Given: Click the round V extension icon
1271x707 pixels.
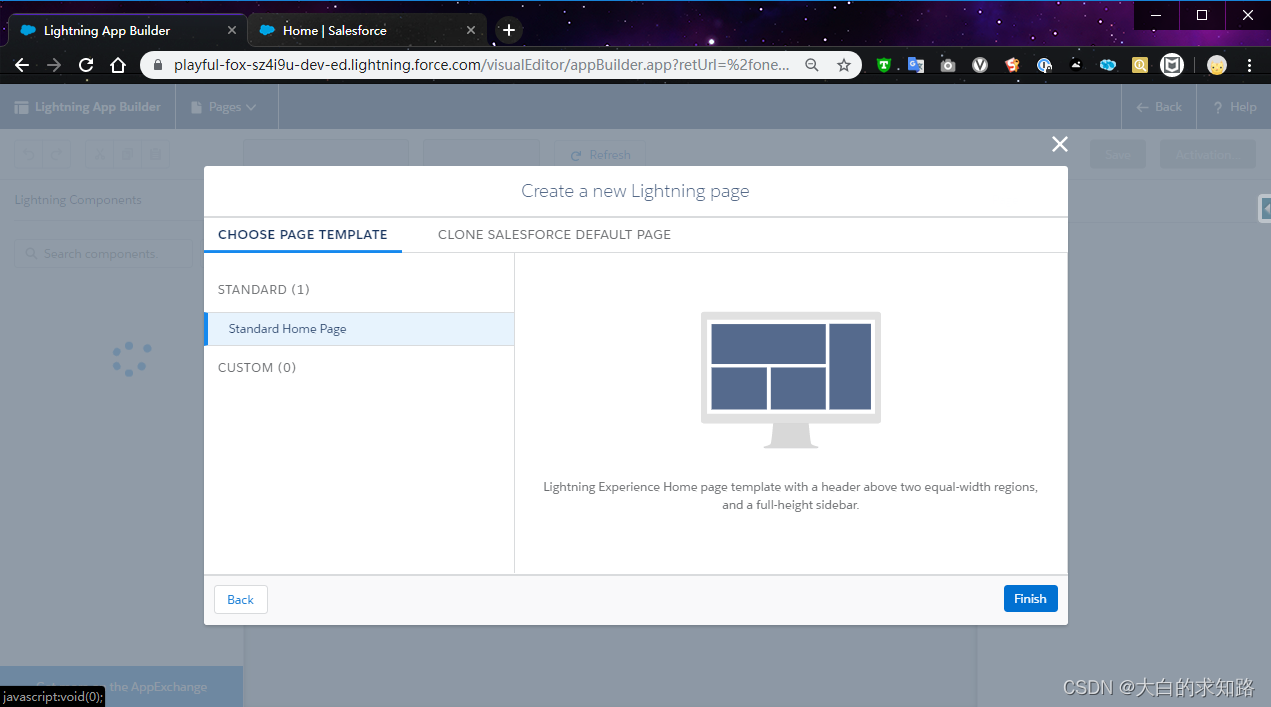Looking at the screenshot, I should (980, 65).
